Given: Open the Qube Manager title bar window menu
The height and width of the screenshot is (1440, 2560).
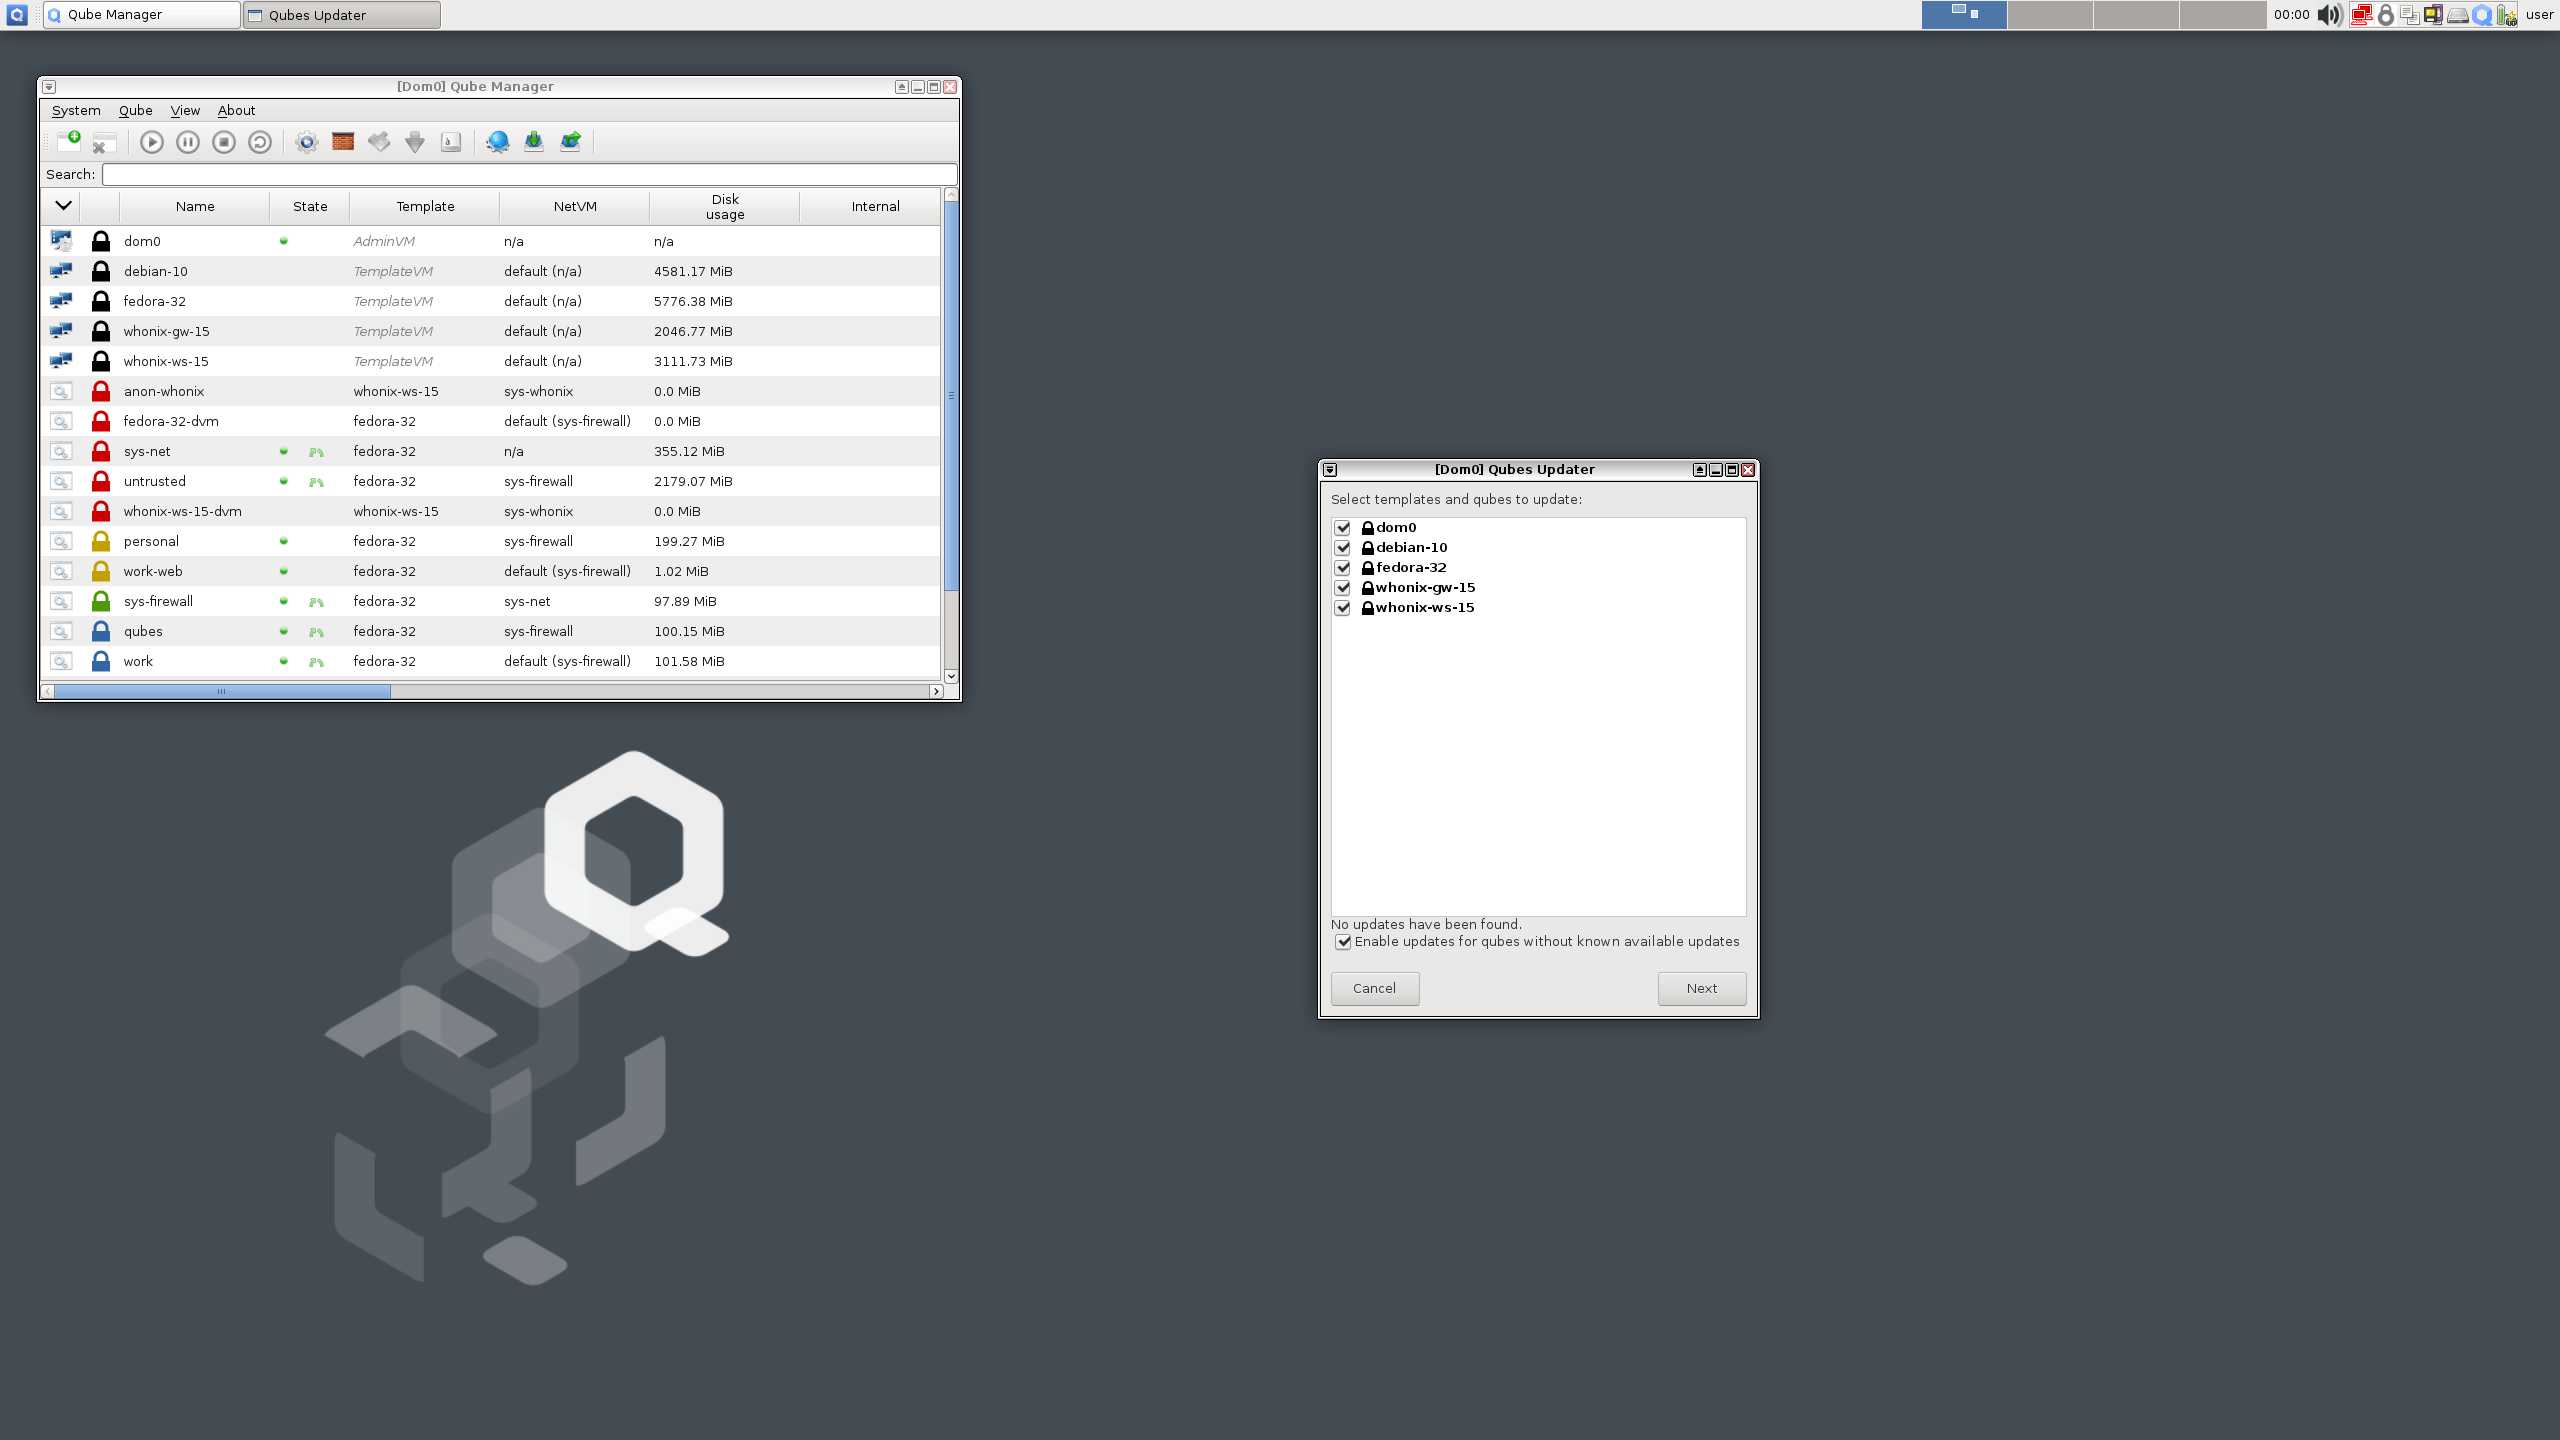Looking at the screenshot, I should (x=48, y=87).
